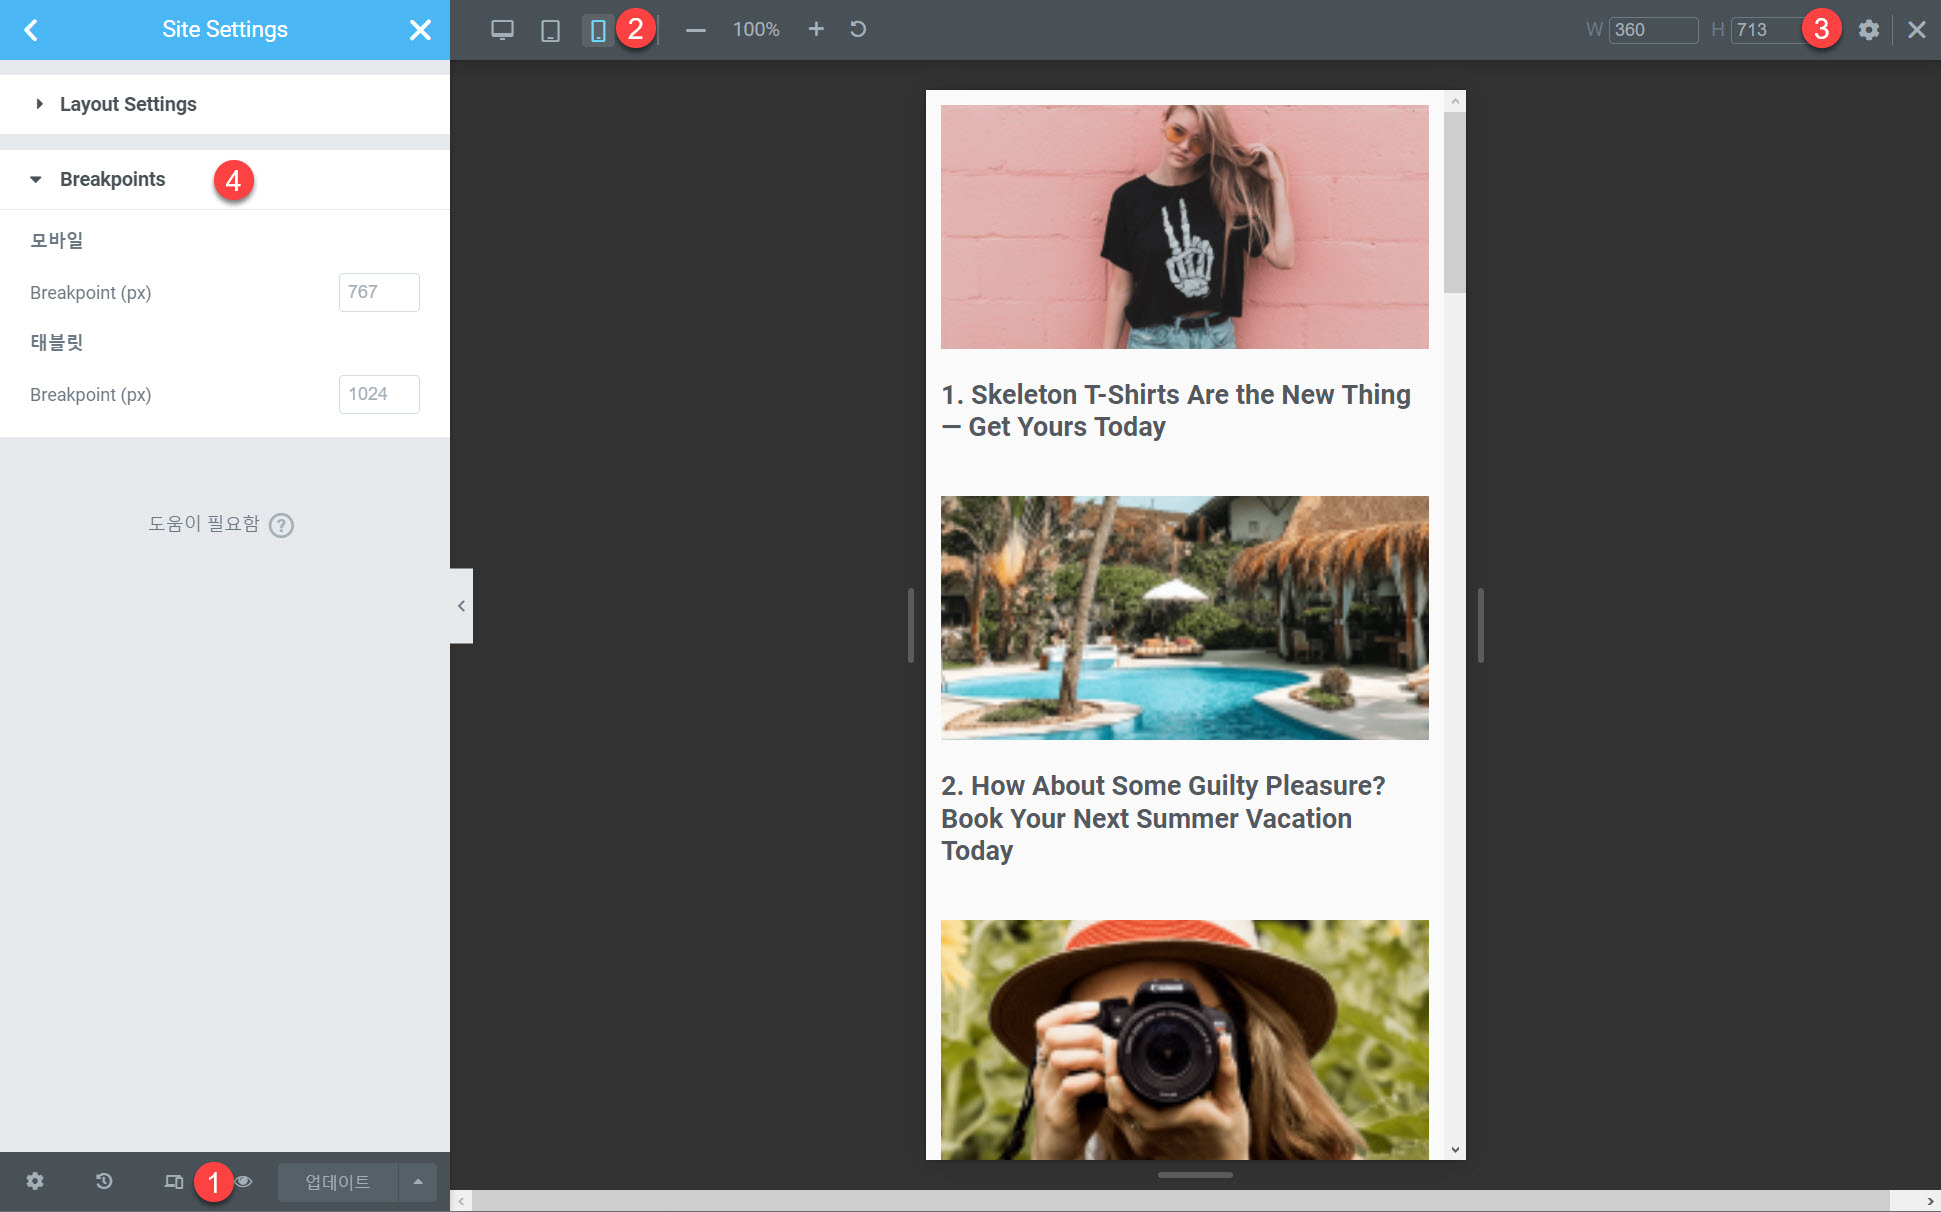Click the mobile Breakpoint 767 input field
This screenshot has width=1941, height=1212.
tap(379, 292)
